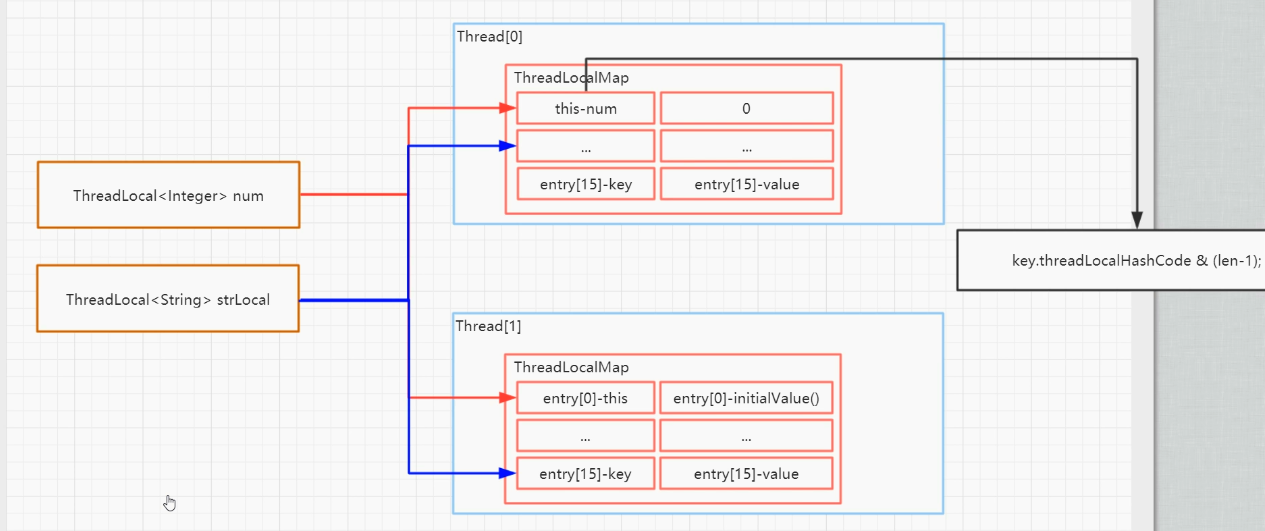Select the cell containing value 0
This screenshot has height=531, width=1265.
point(746,108)
